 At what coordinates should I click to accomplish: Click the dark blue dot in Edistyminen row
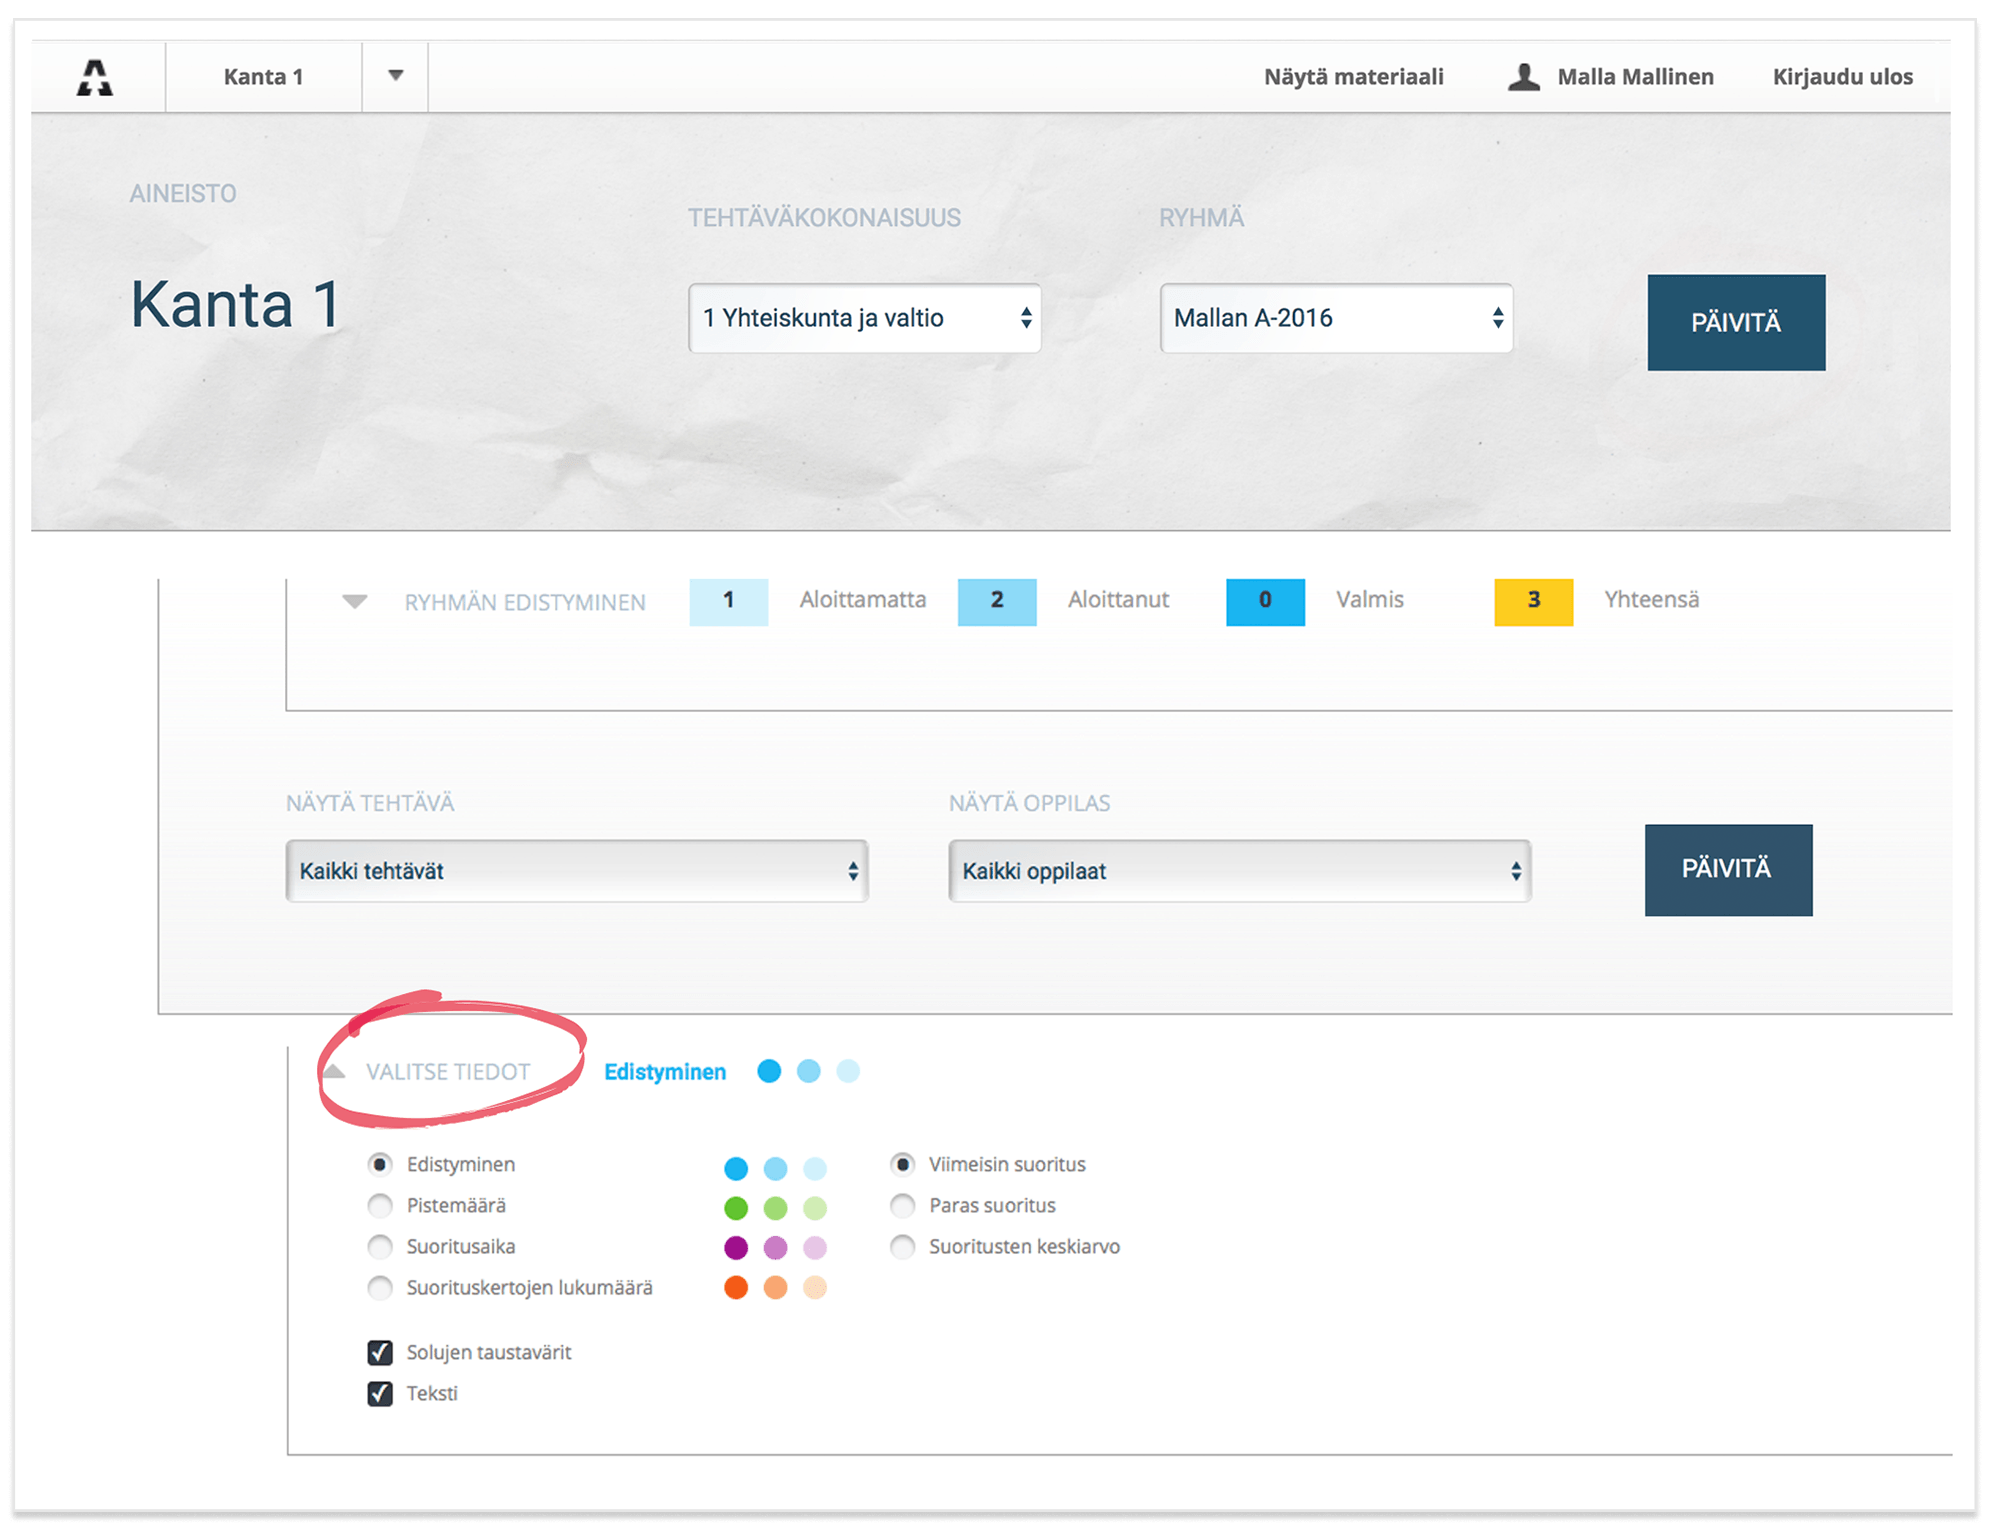pos(736,1168)
